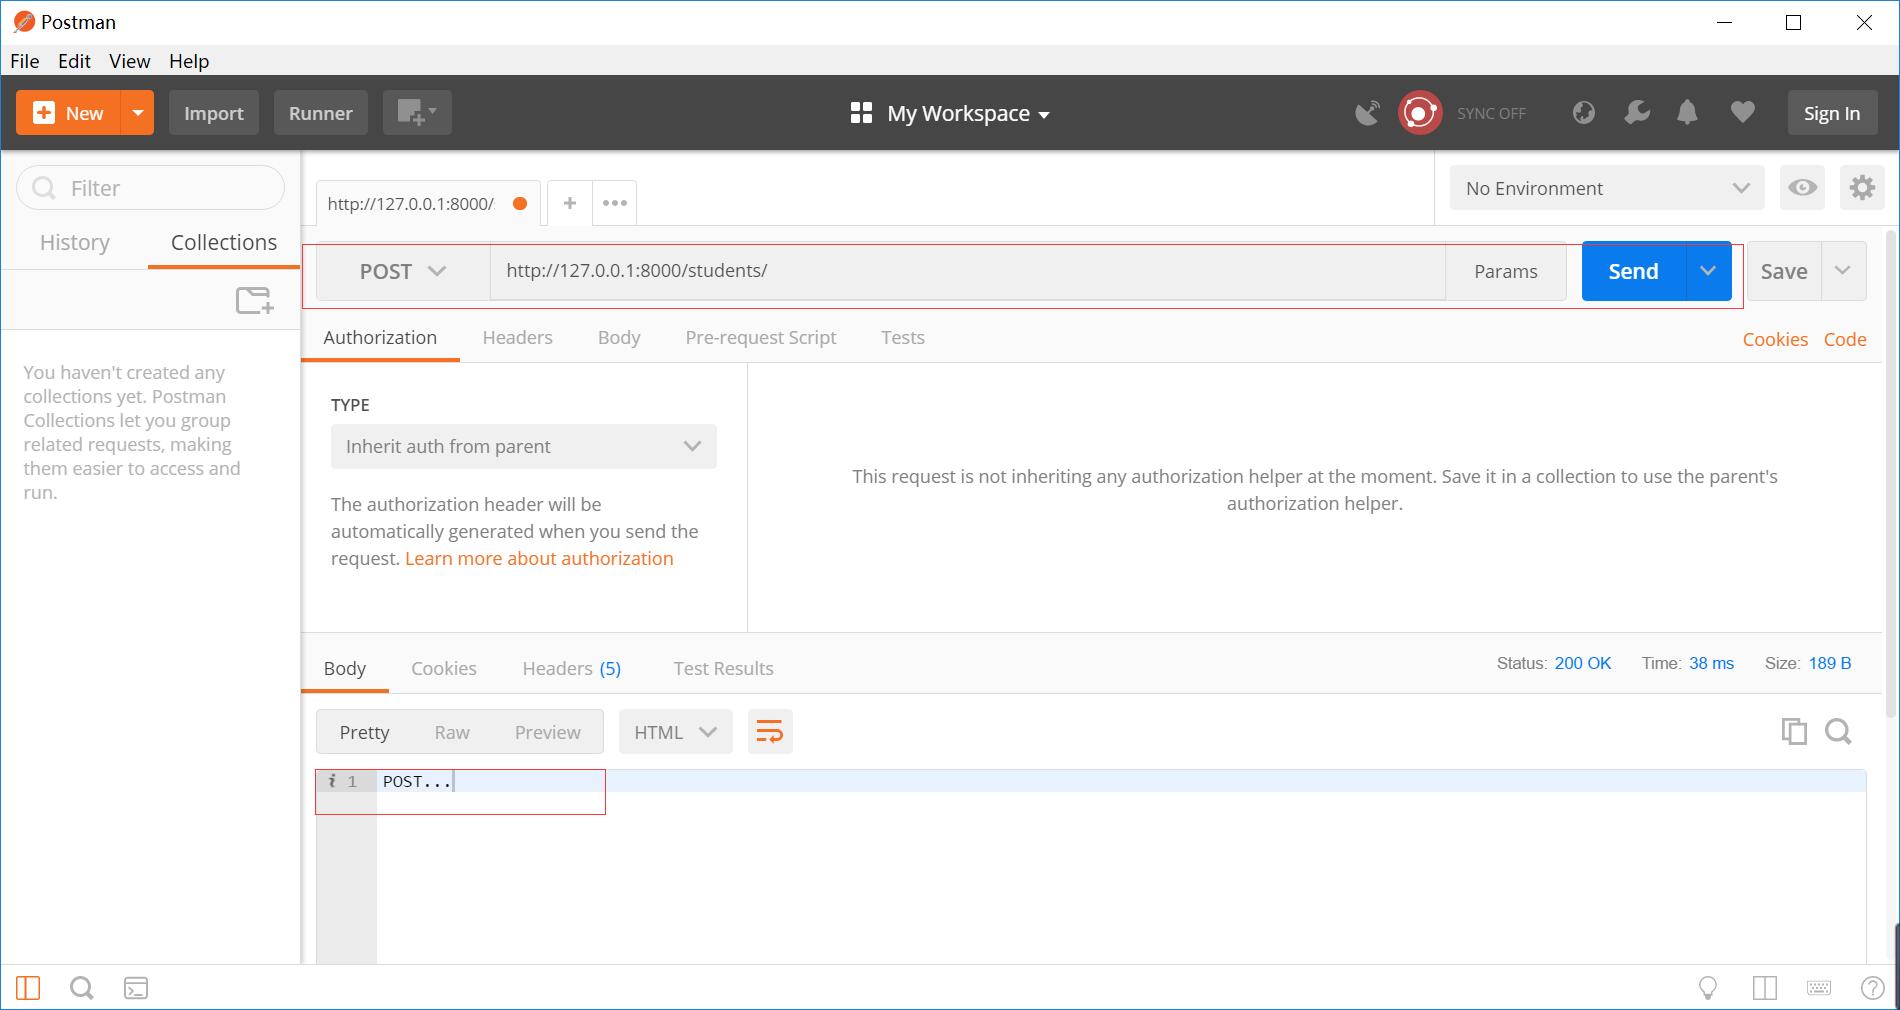The image size is (1900, 1010).
Task: Copy response body to clipboard
Action: (x=1794, y=732)
